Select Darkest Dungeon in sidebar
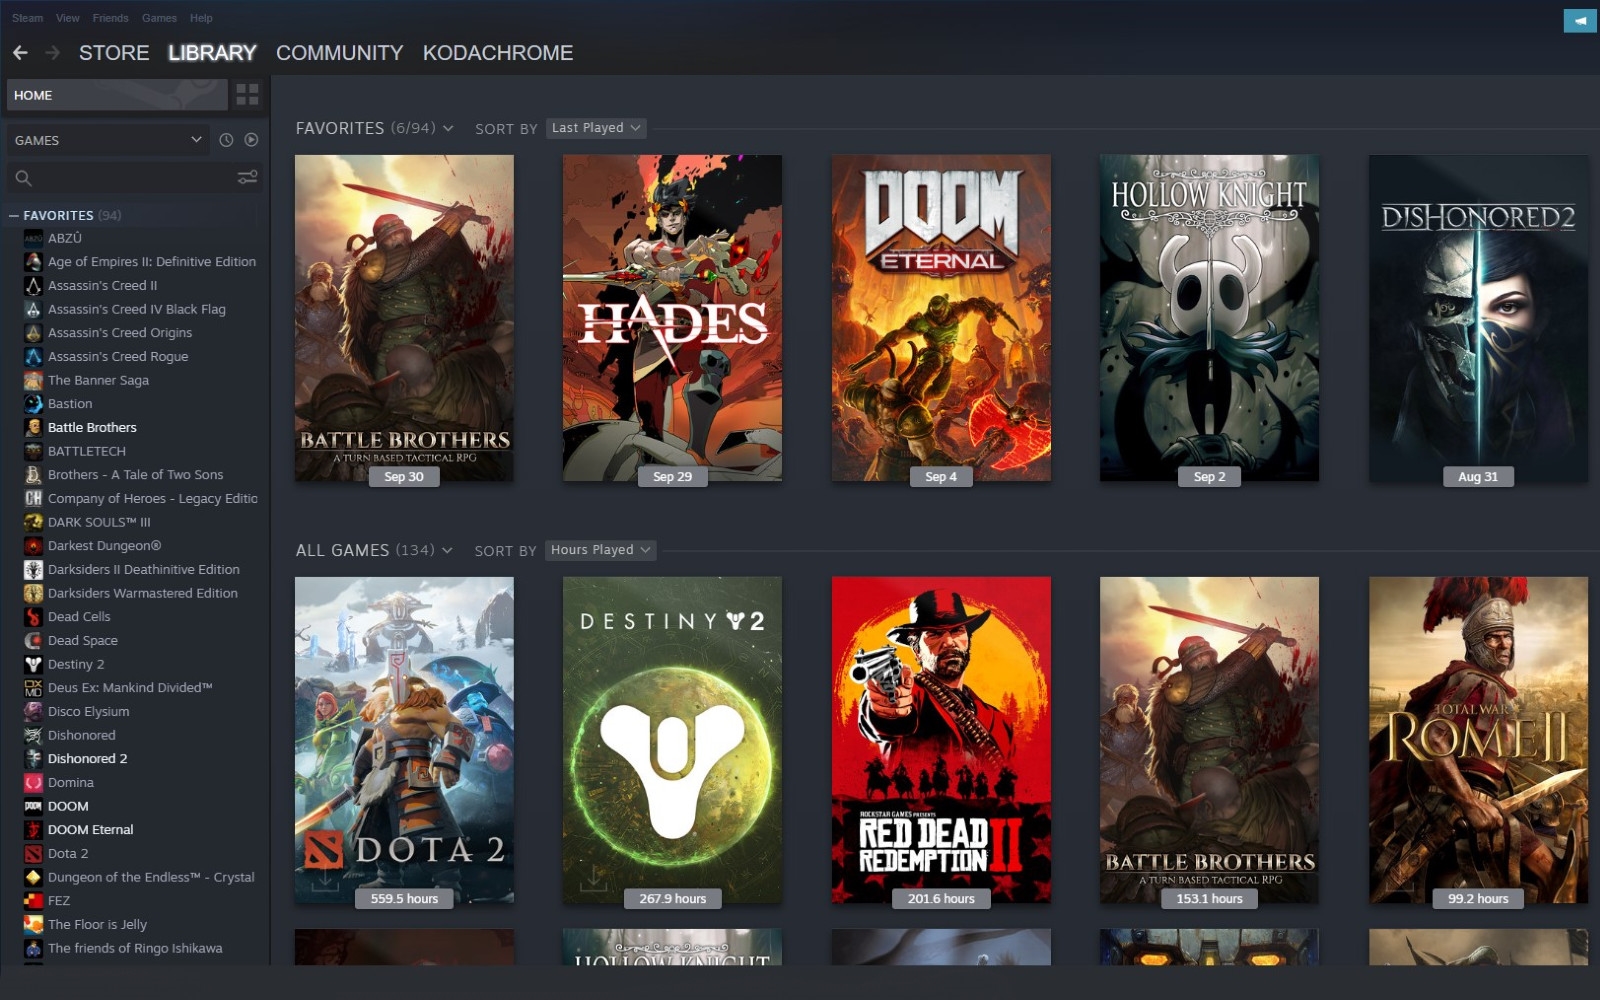1600x1000 pixels. tap(104, 546)
